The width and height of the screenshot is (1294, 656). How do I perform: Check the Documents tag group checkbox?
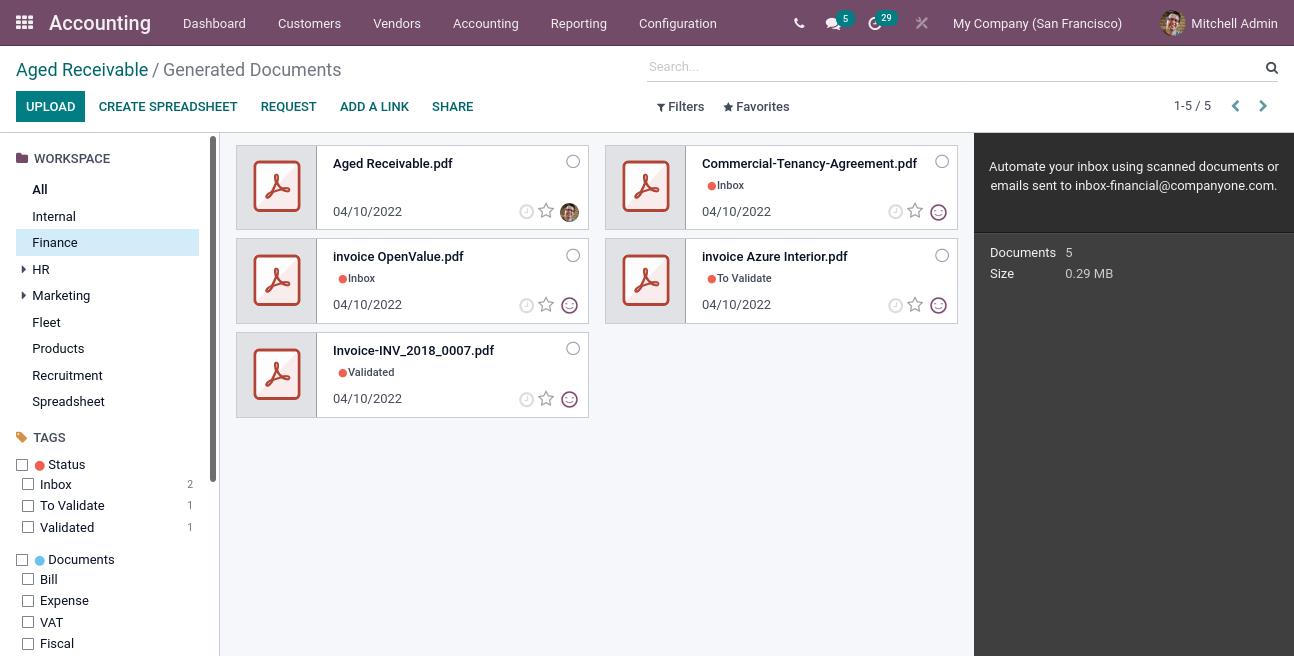[22, 560]
